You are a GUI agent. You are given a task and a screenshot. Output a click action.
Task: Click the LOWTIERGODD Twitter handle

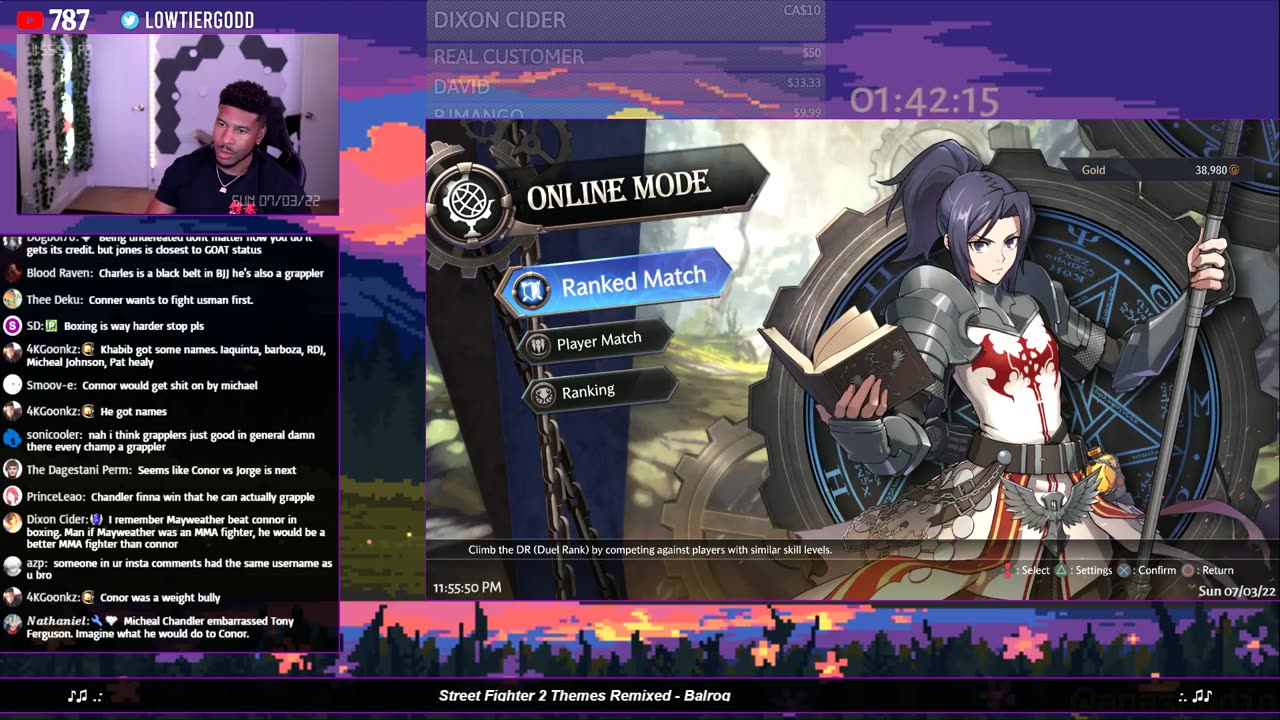199,20
